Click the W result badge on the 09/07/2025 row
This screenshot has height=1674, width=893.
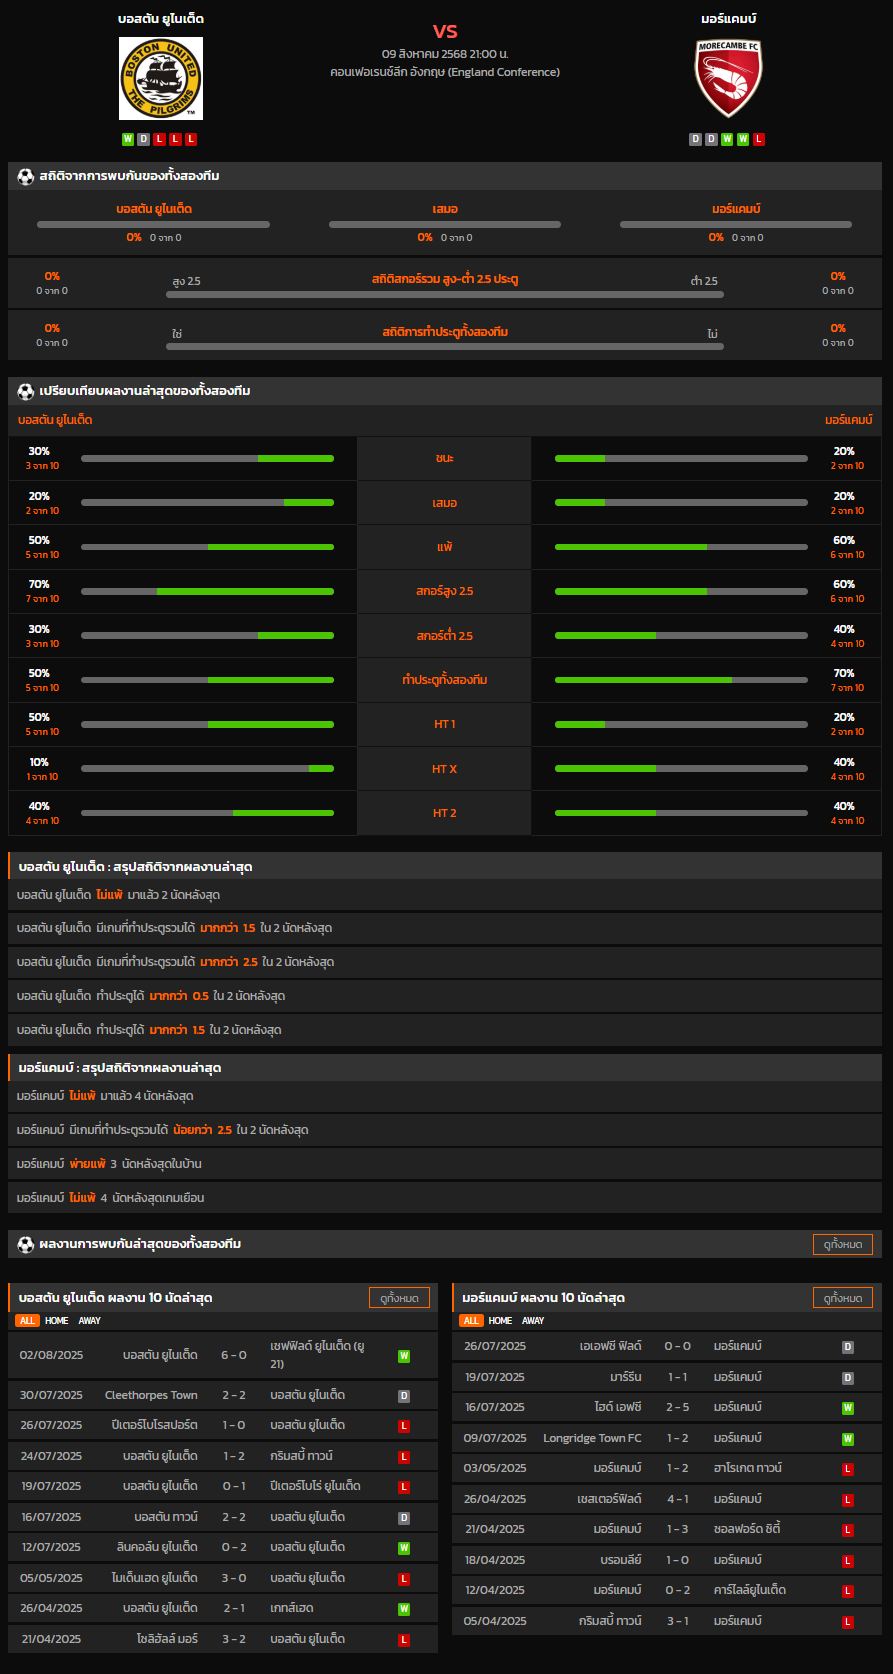click(848, 1439)
